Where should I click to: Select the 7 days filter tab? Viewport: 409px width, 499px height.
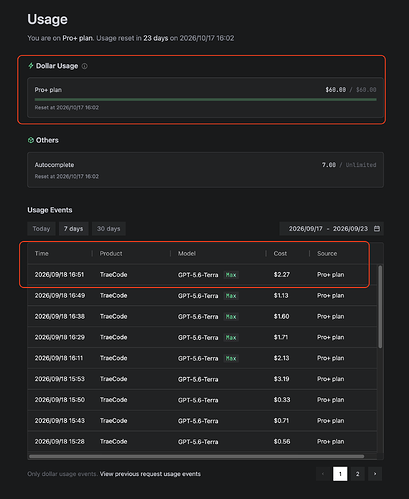coord(73,229)
